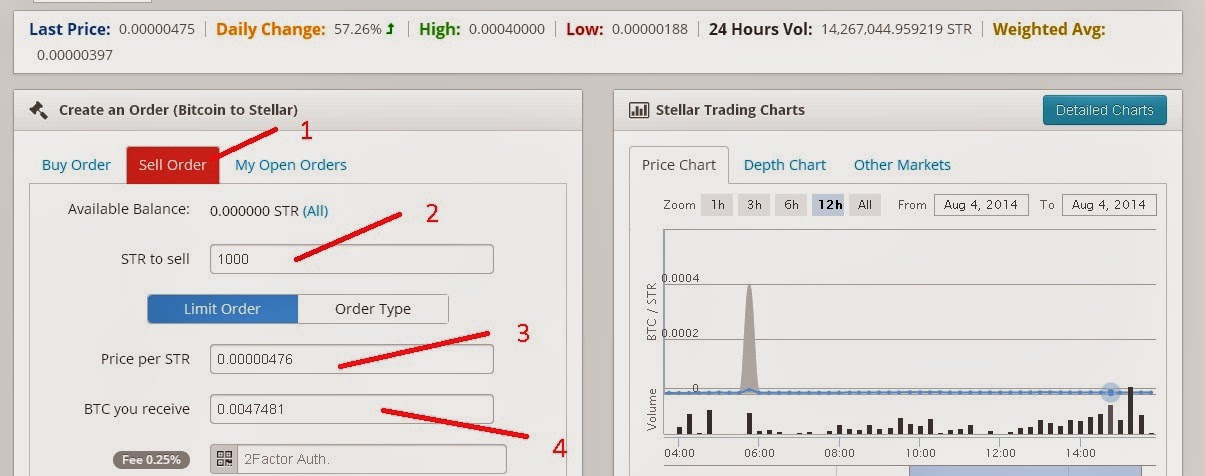This screenshot has height=476, width=1205.
Task: Switch to the Buy Order tab
Action: coord(76,165)
